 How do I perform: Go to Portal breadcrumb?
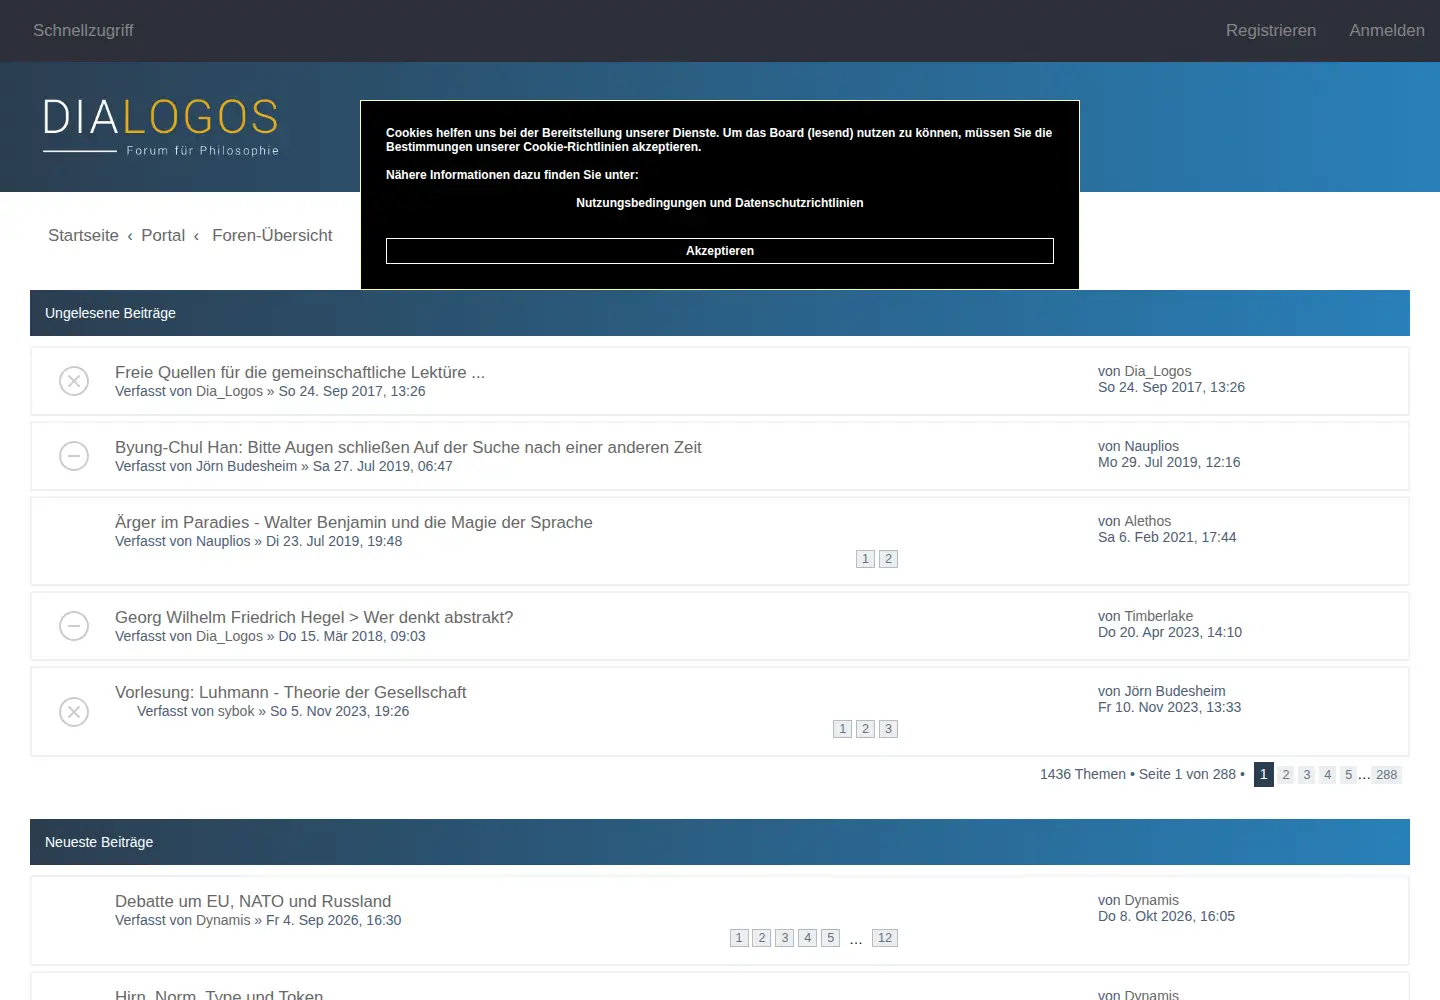(163, 235)
